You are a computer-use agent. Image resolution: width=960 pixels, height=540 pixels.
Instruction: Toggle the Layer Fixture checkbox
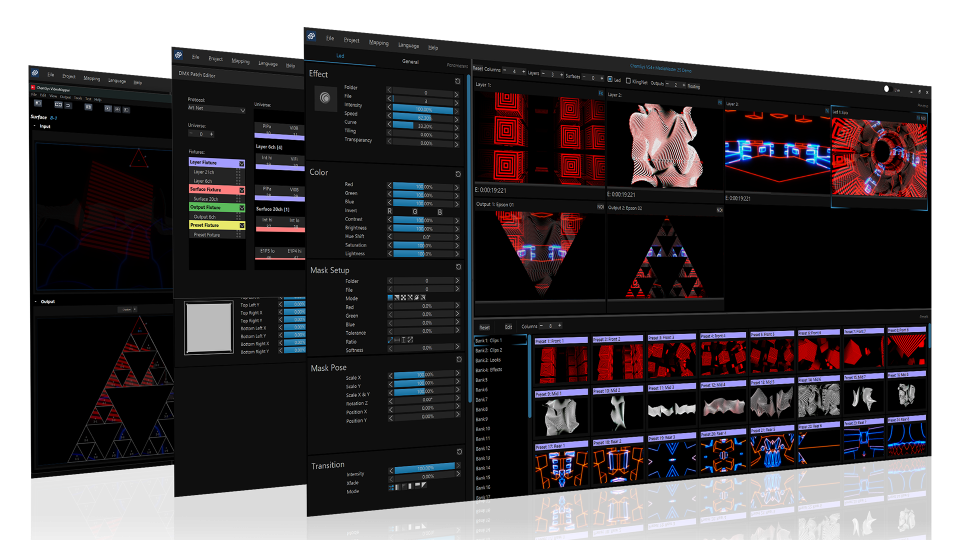(241, 161)
